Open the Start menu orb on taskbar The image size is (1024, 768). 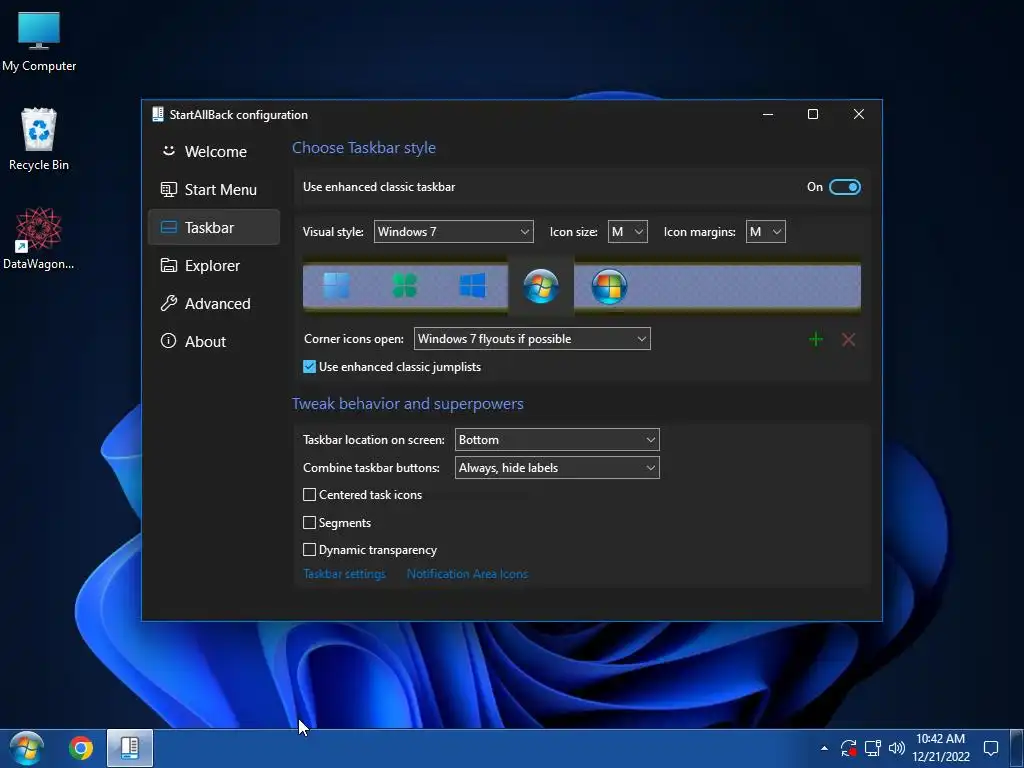(26, 748)
